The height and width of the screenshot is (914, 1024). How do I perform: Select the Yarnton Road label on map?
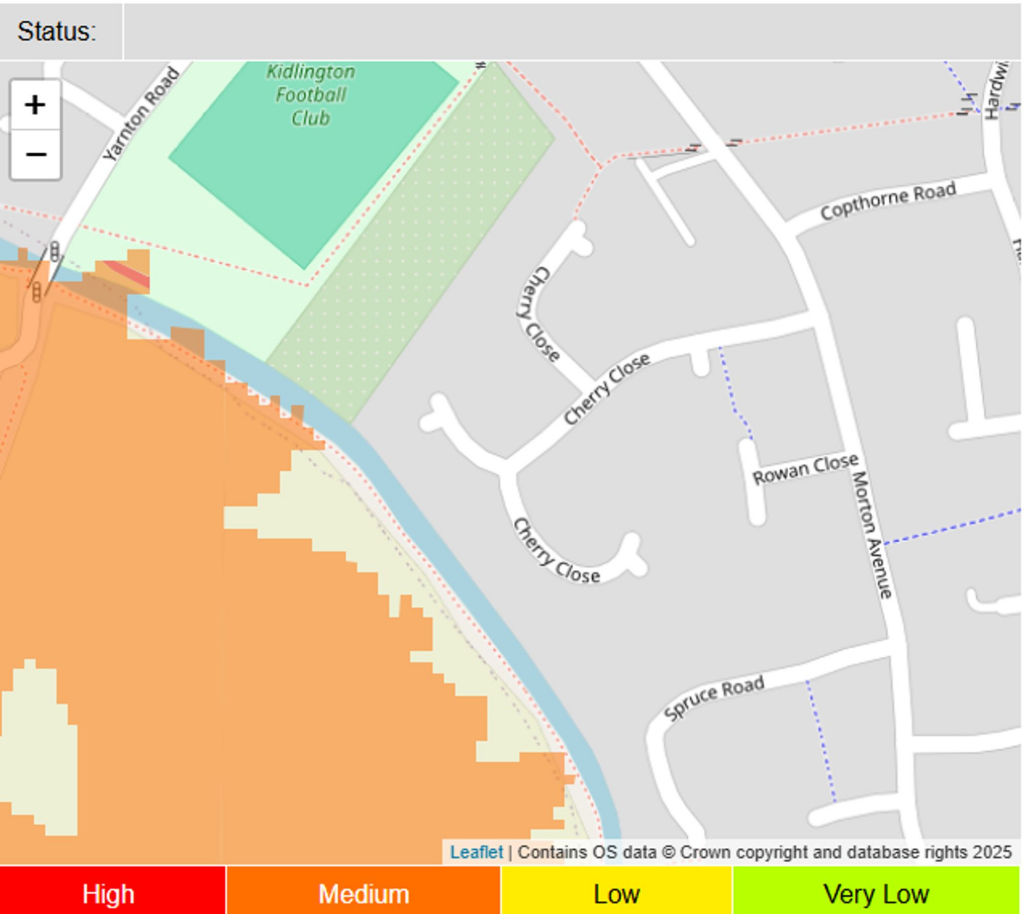(141, 114)
